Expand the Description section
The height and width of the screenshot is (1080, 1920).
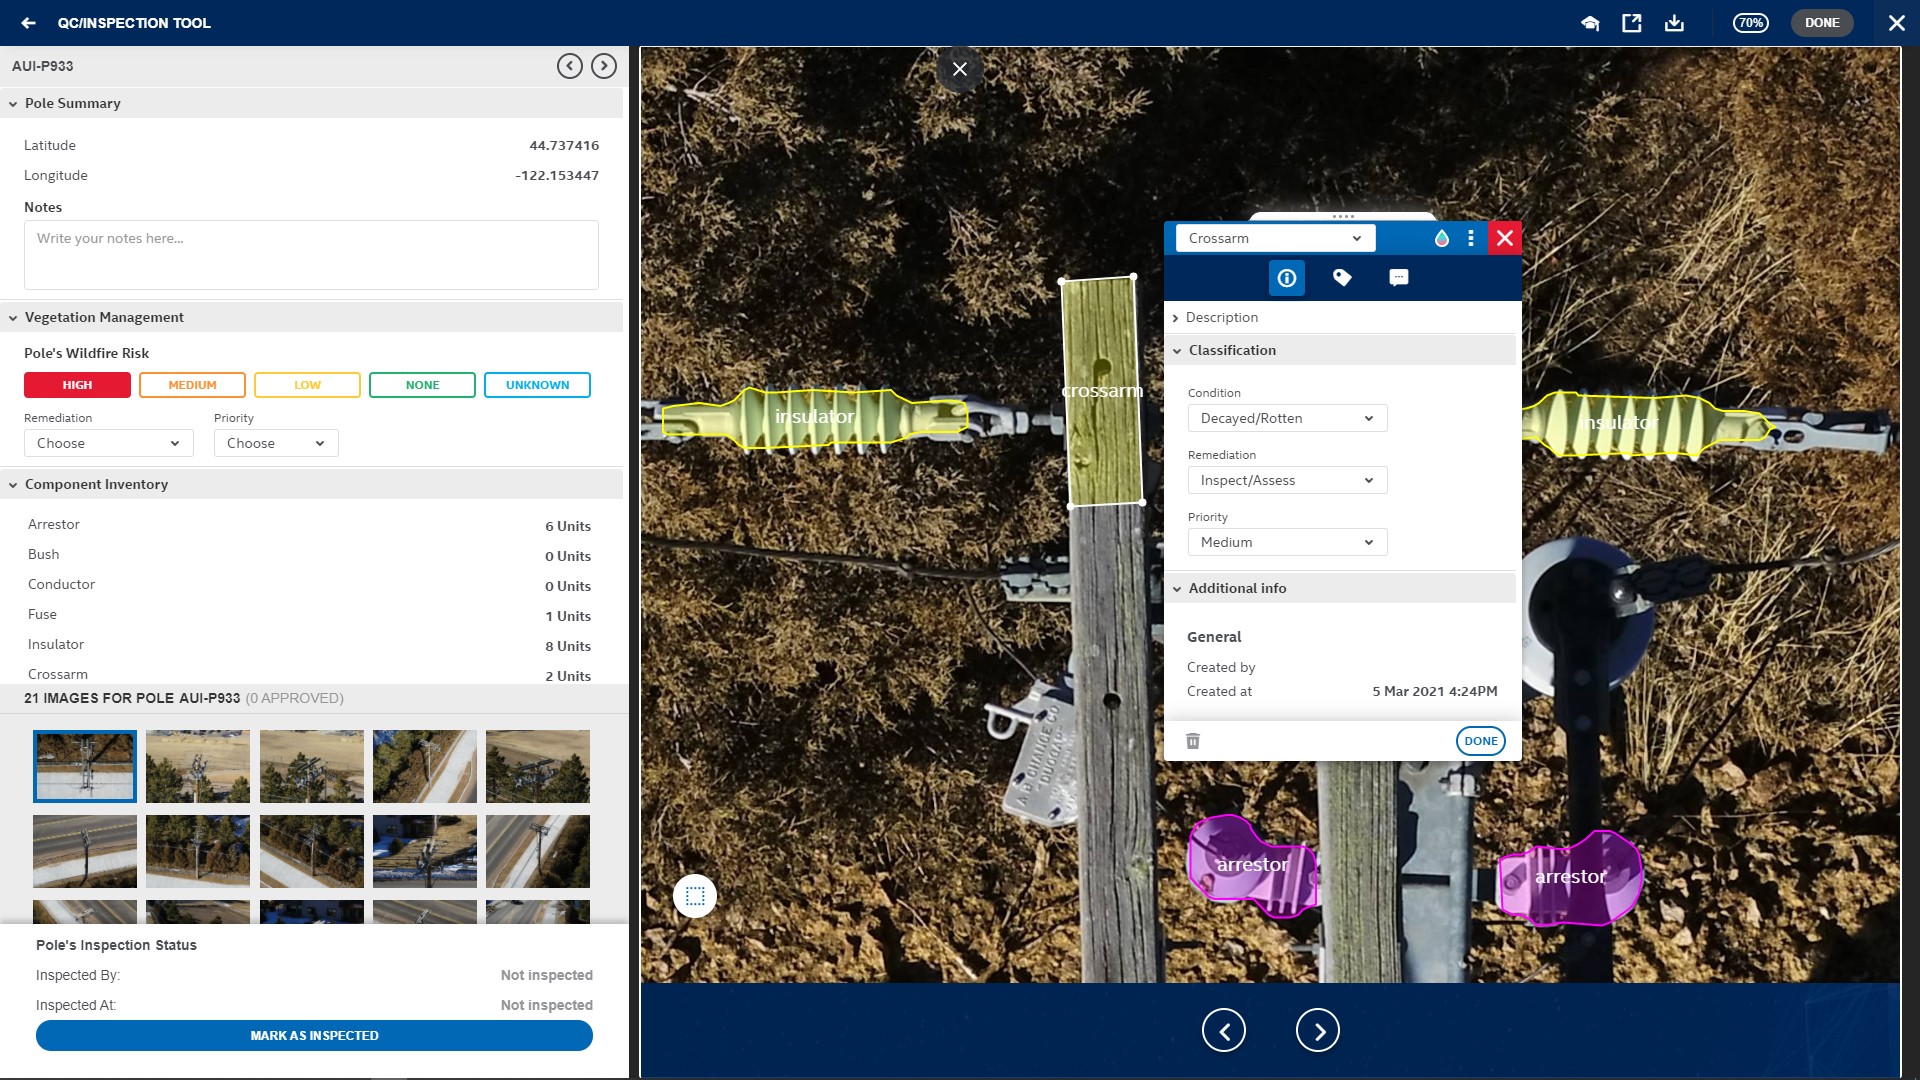click(x=1222, y=317)
